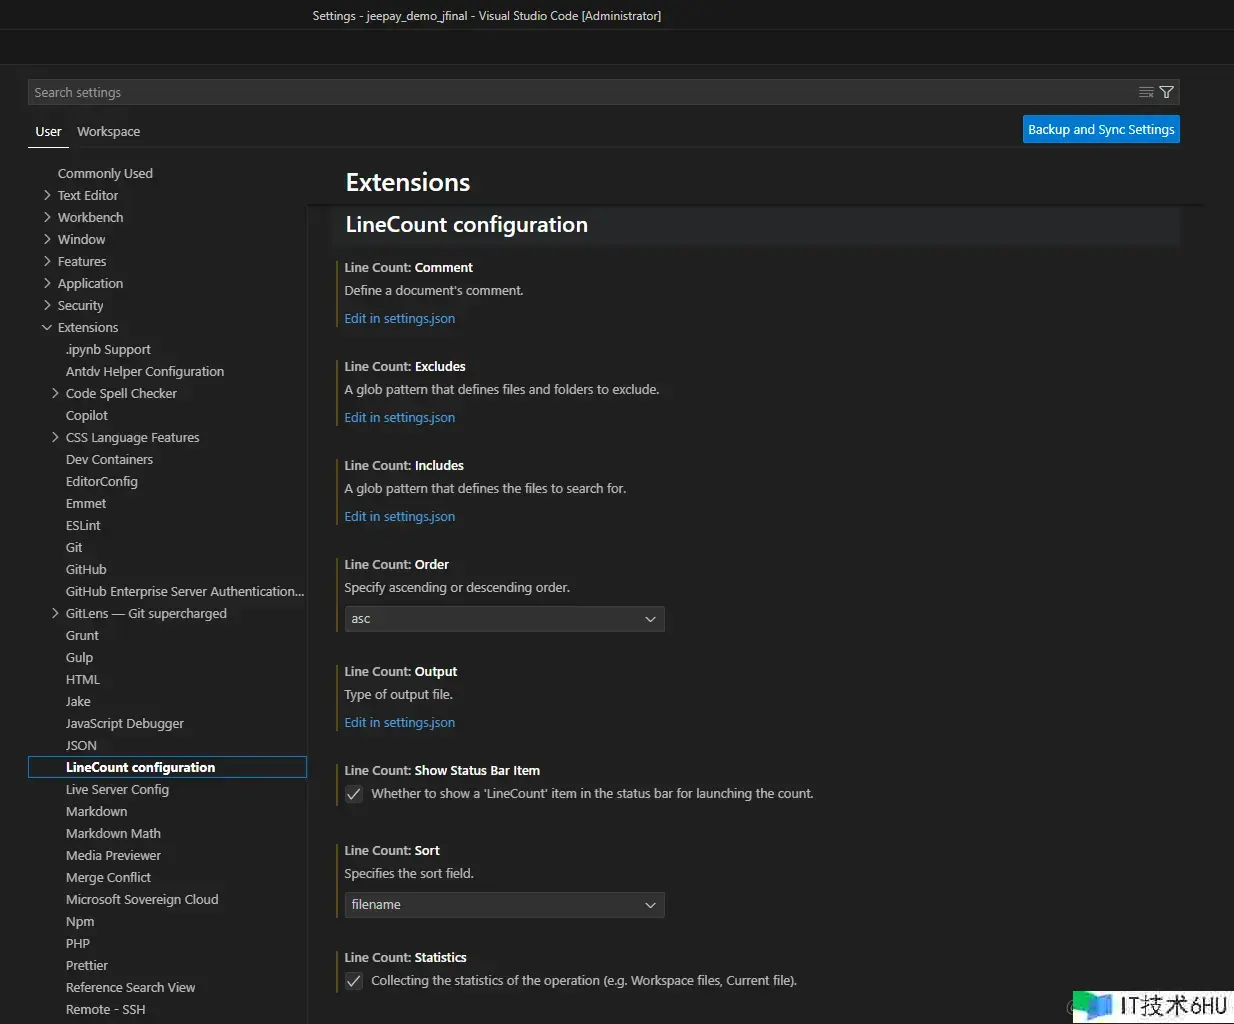This screenshot has height=1024, width=1234.
Task: Select Npm in extensions list
Action: tap(80, 921)
